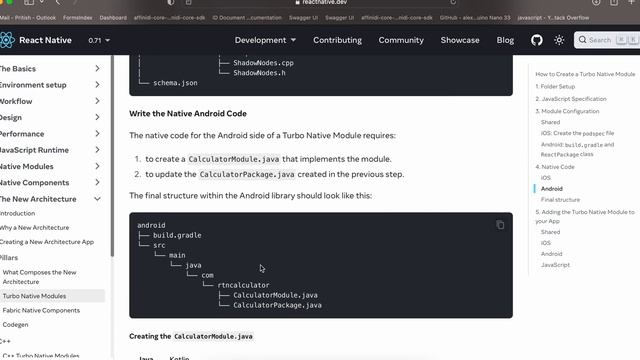640x360 pixels.
Task: Jump to 5. Adding the Turbo Native Module
Action: pos(585,216)
